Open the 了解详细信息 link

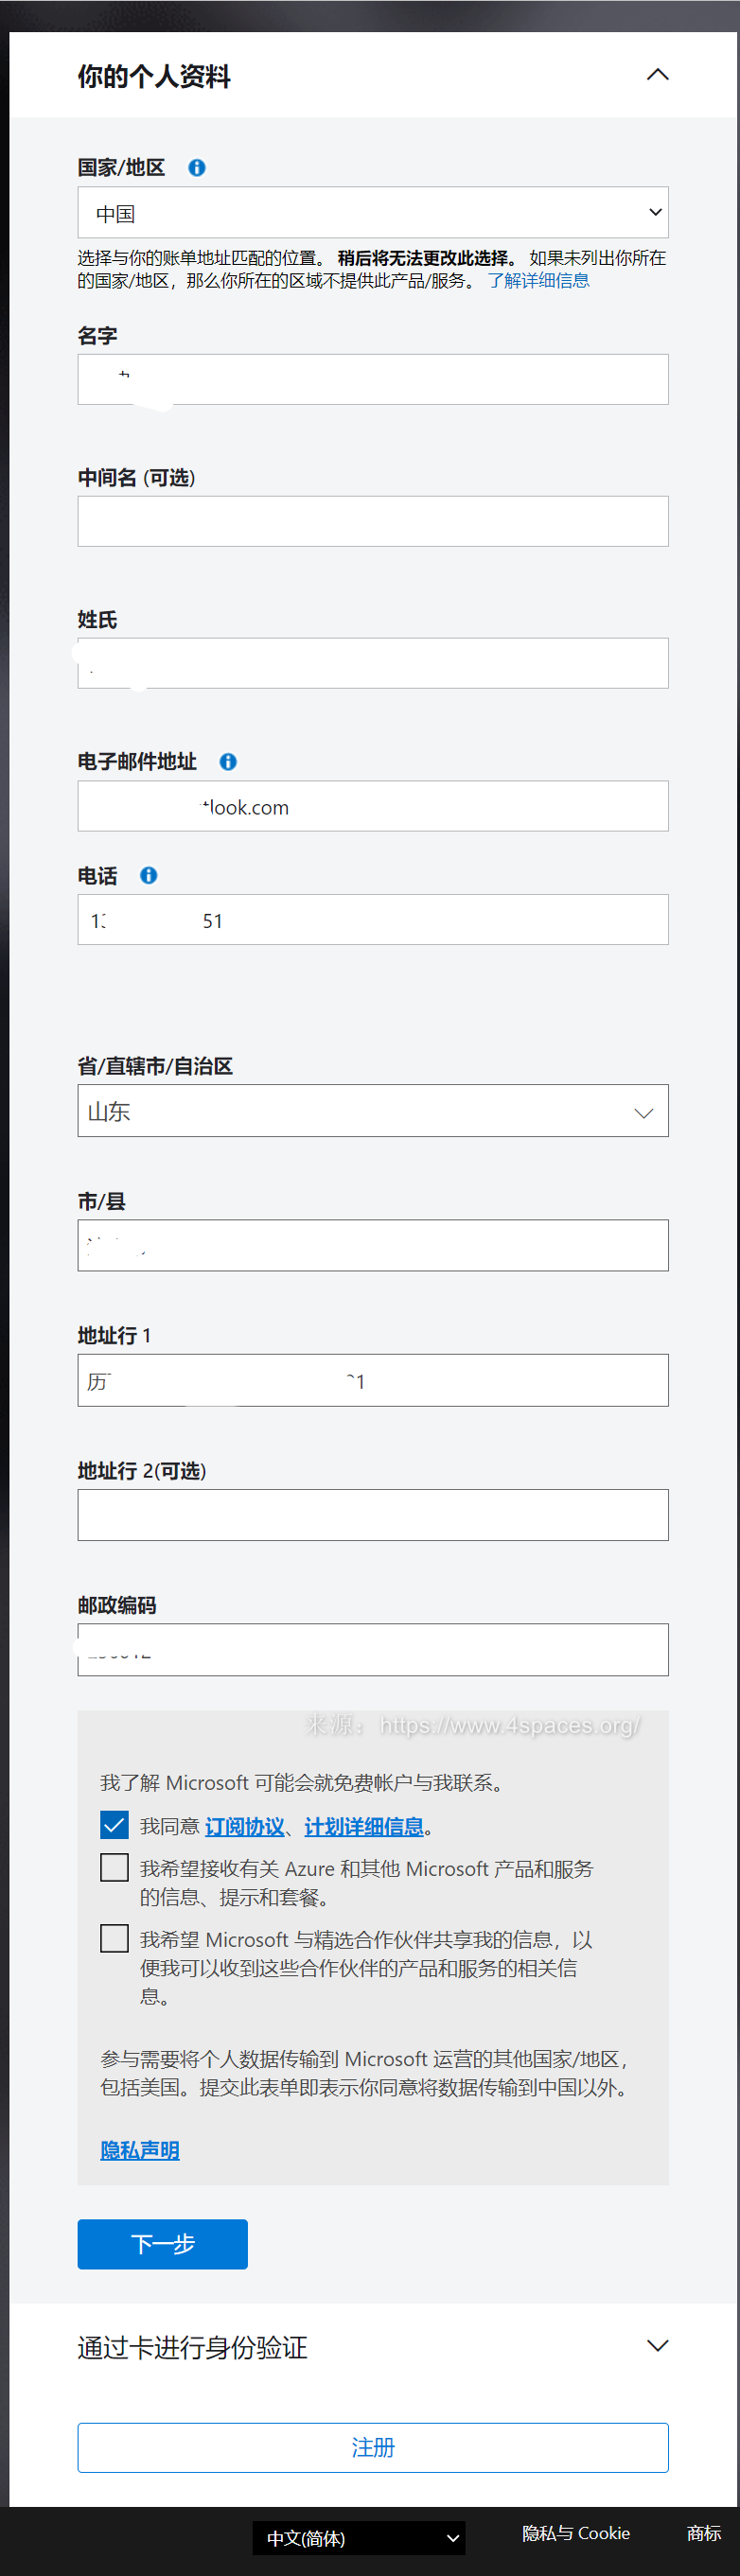point(538,281)
